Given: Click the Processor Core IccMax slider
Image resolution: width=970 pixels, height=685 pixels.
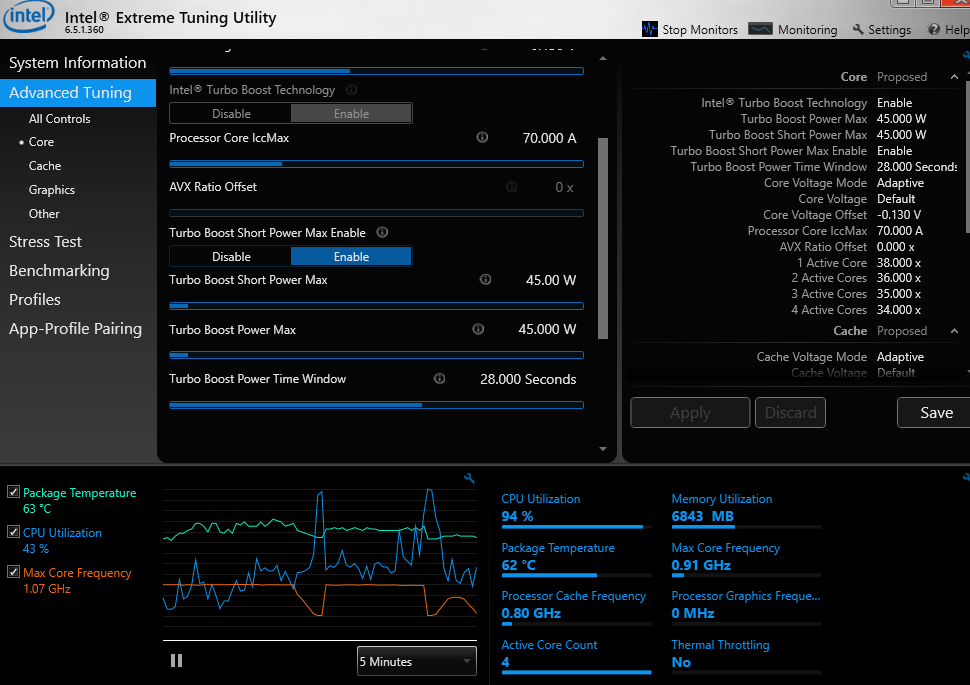Looking at the screenshot, I should 376,164.
